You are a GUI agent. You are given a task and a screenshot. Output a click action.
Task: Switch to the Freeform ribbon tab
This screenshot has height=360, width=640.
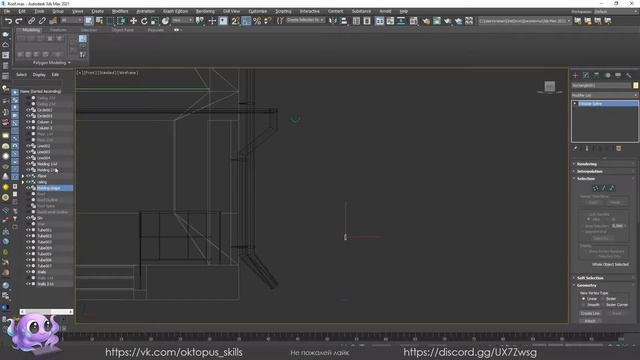click(x=58, y=30)
